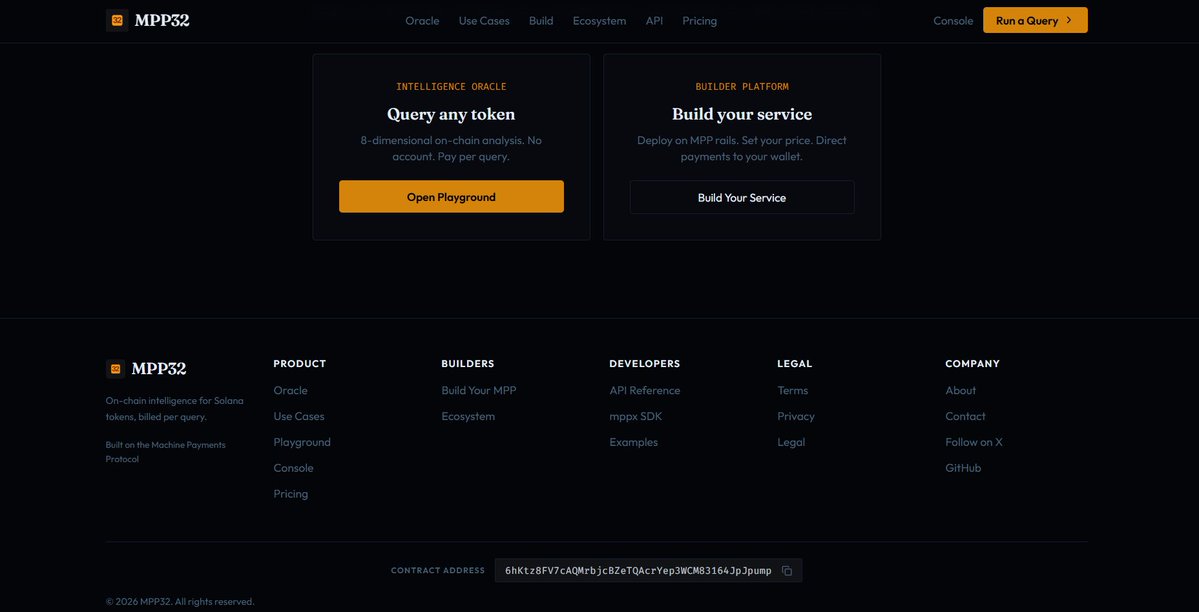Click the 2026 MPP32 copyright text
This screenshot has width=1199, height=612.
pyautogui.click(x=180, y=601)
